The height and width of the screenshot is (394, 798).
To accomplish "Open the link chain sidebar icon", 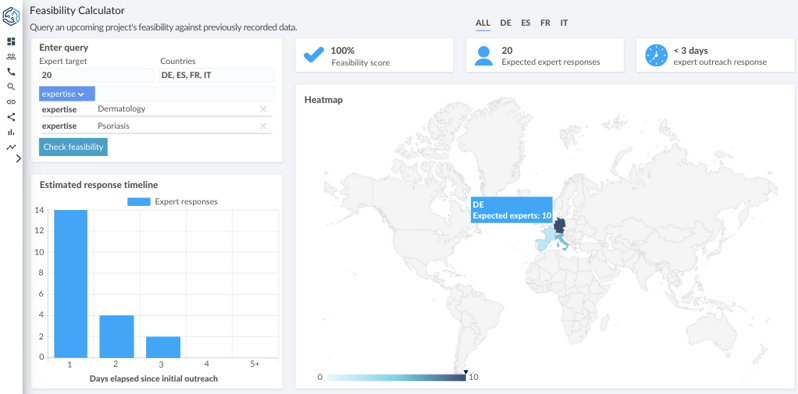I will tap(11, 102).
